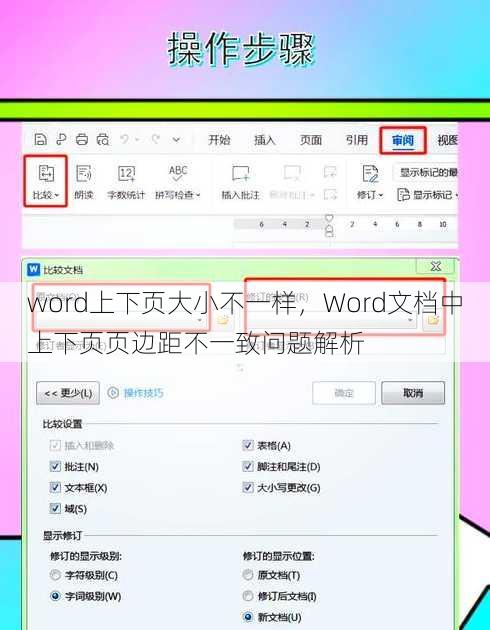Browse folder for revised document
This screenshot has height=630, width=490.
coord(433,320)
